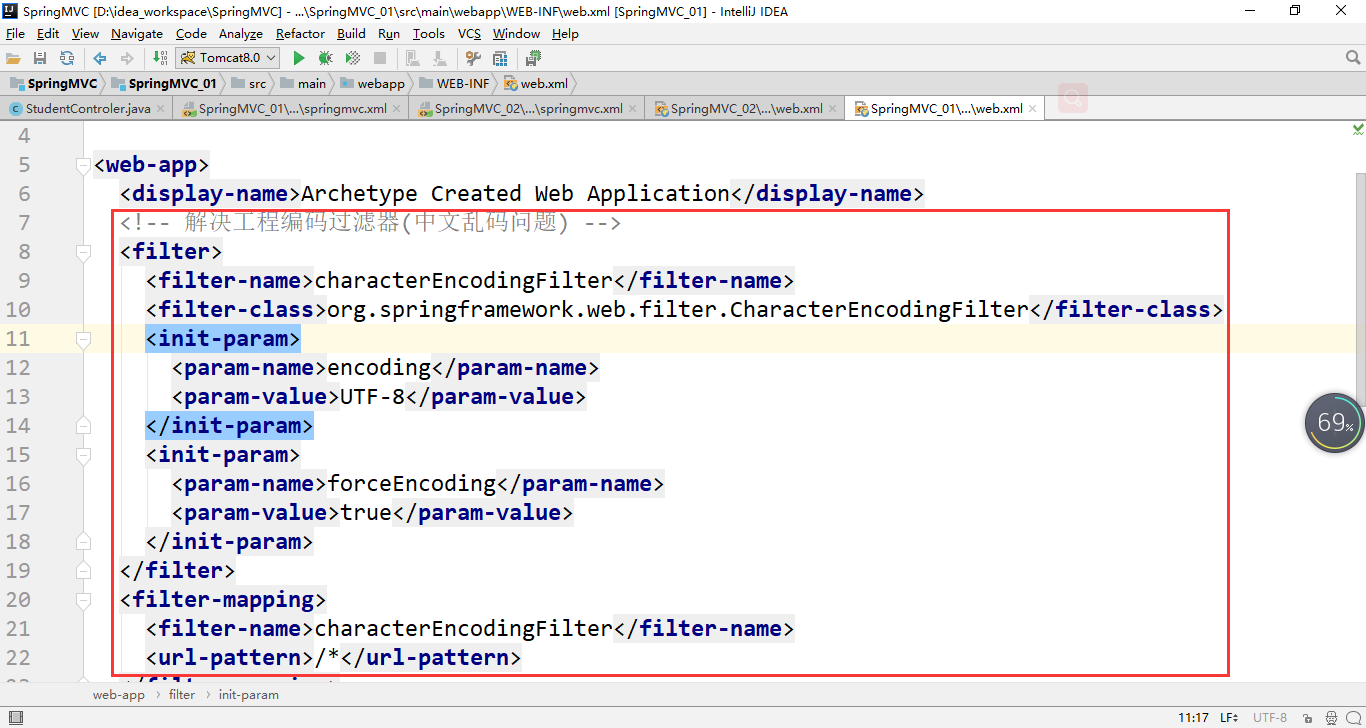Open the notifications speech bubble icon in status bar
This screenshot has height=728, width=1366.
tap(1354, 717)
